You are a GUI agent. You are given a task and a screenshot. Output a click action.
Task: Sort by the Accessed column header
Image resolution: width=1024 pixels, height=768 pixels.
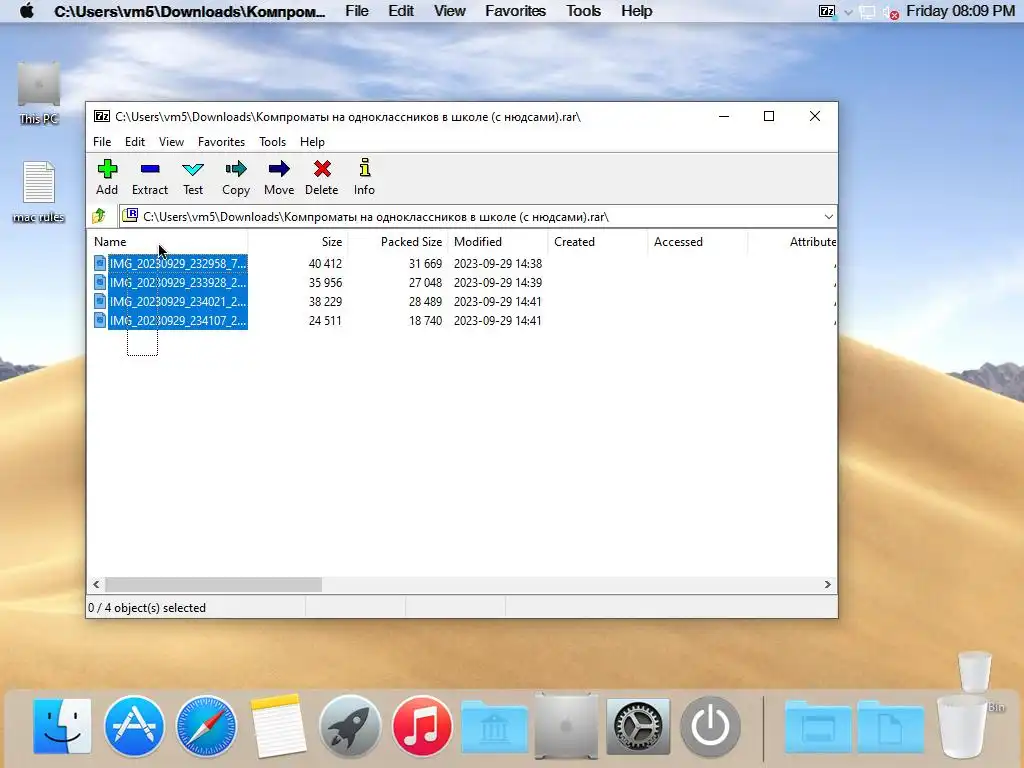tap(697, 242)
